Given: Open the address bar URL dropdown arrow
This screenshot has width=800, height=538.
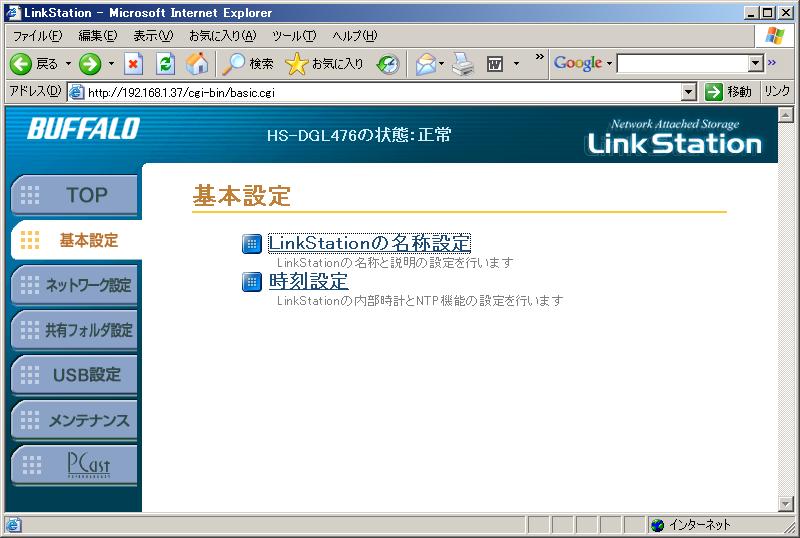Looking at the screenshot, I should click(689, 92).
